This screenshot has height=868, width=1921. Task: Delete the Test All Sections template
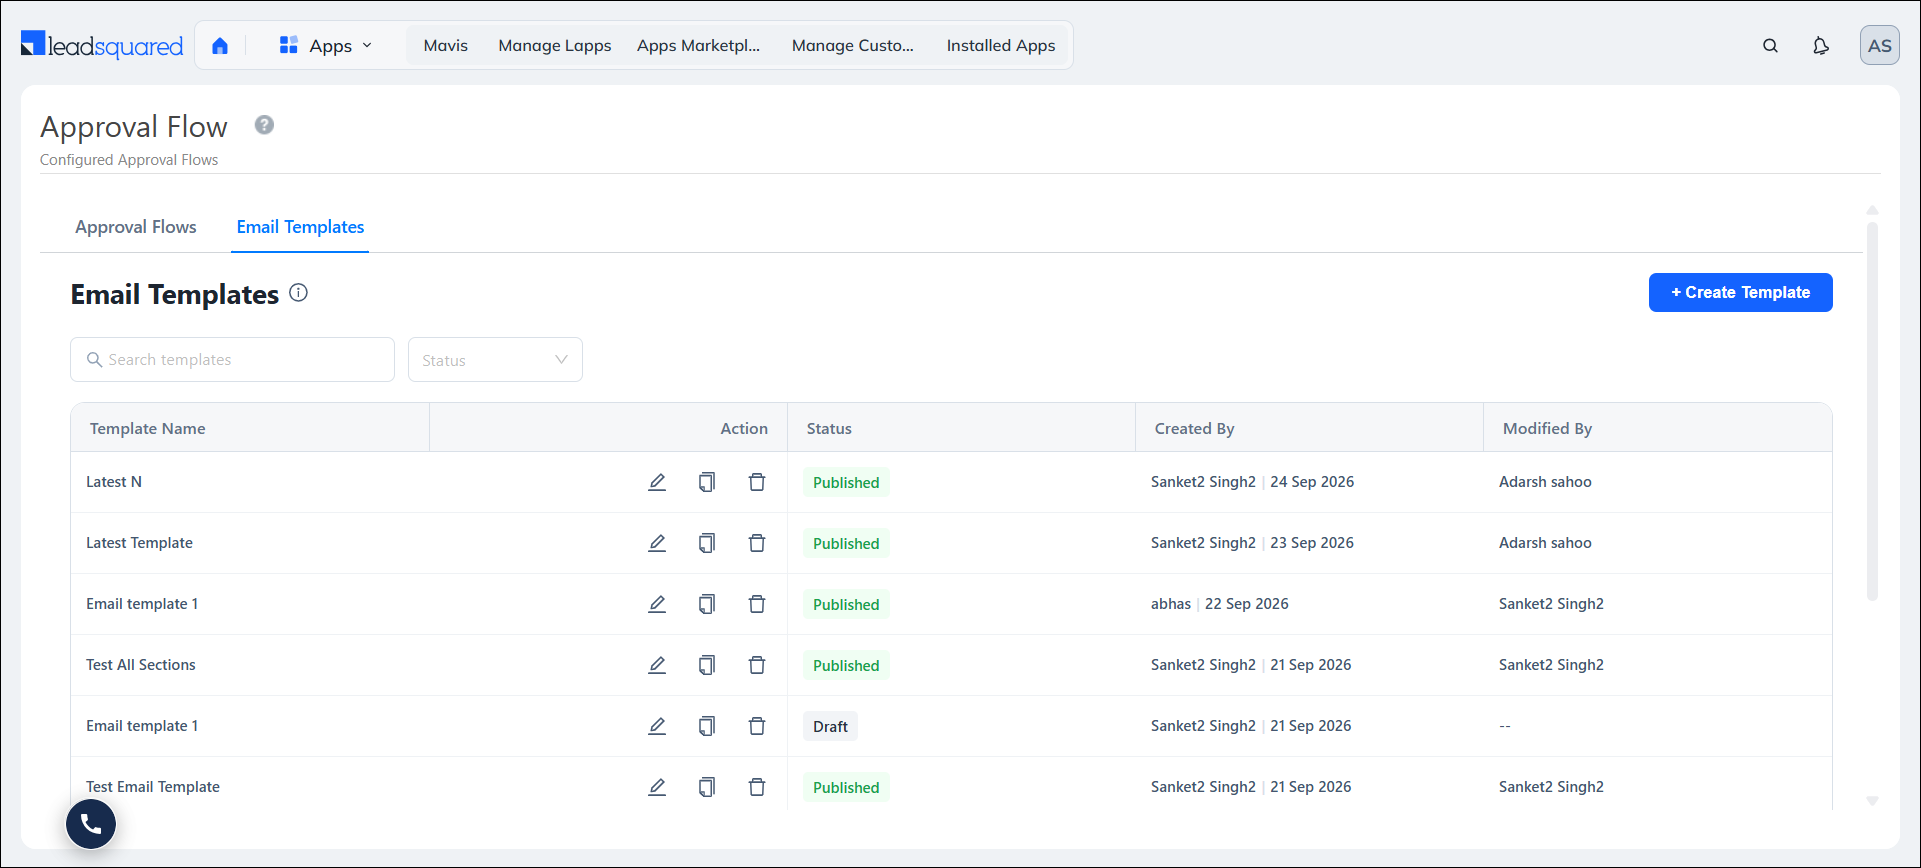(757, 665)
